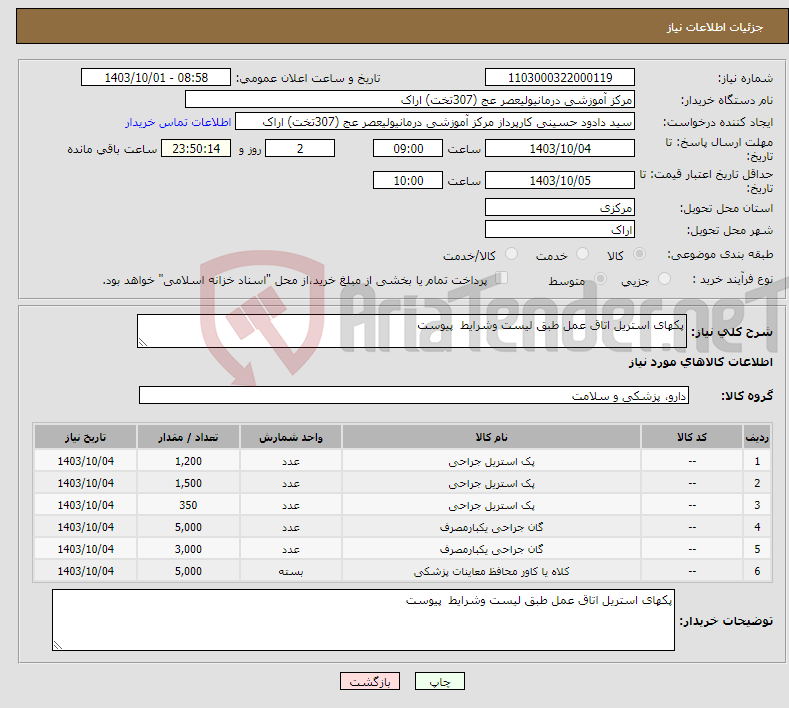Click the ردیف column header
This screenshot has width=789, height=708.
click(757, 437)
